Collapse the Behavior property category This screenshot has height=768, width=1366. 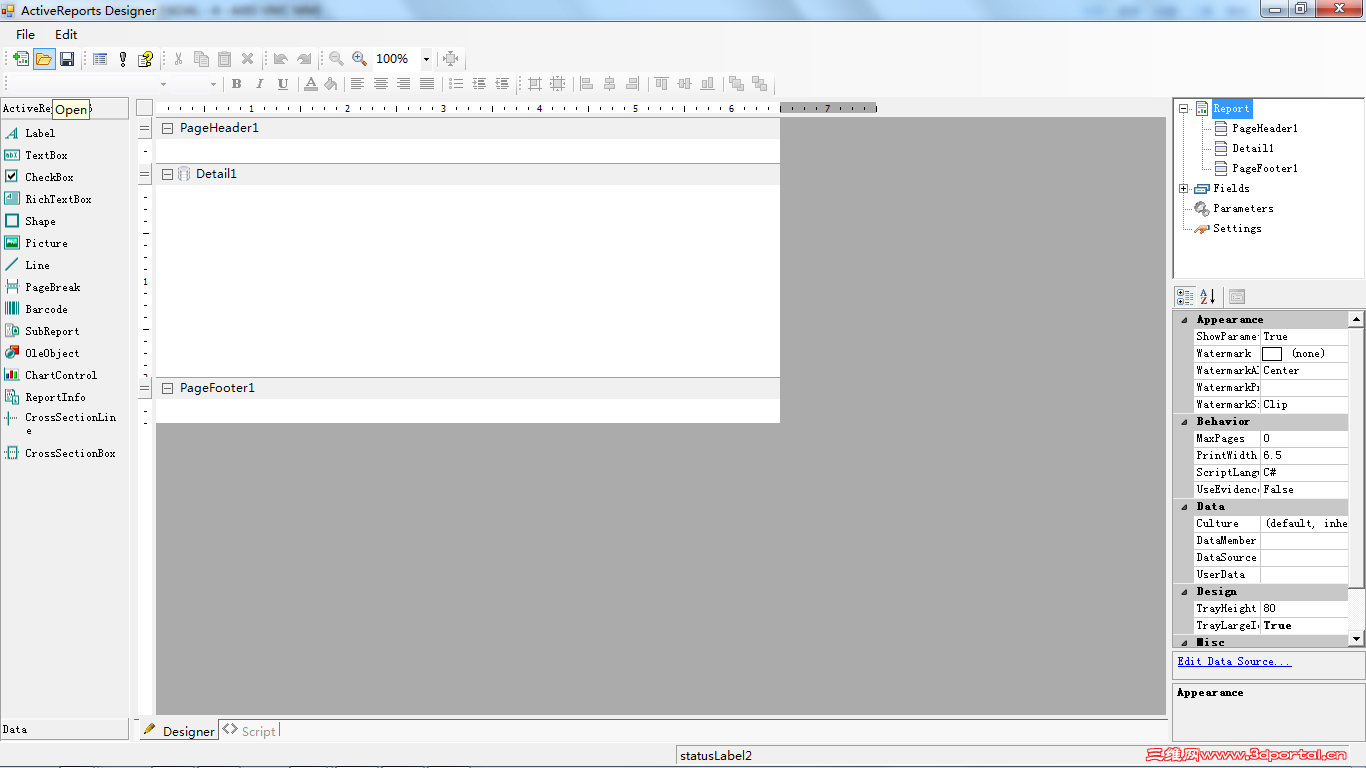coord(1184,422)
